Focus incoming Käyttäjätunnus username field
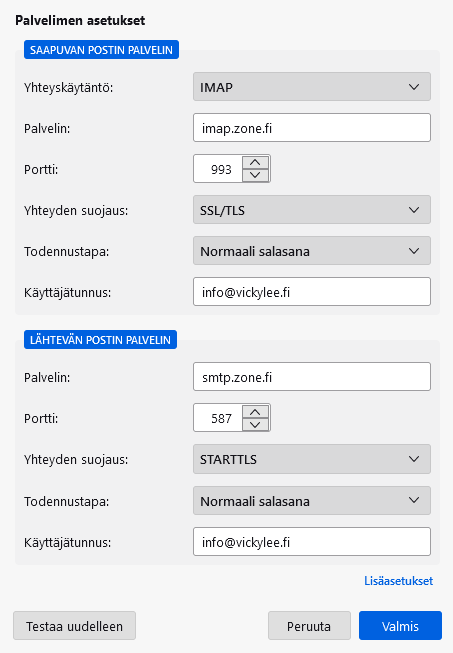 311,292
